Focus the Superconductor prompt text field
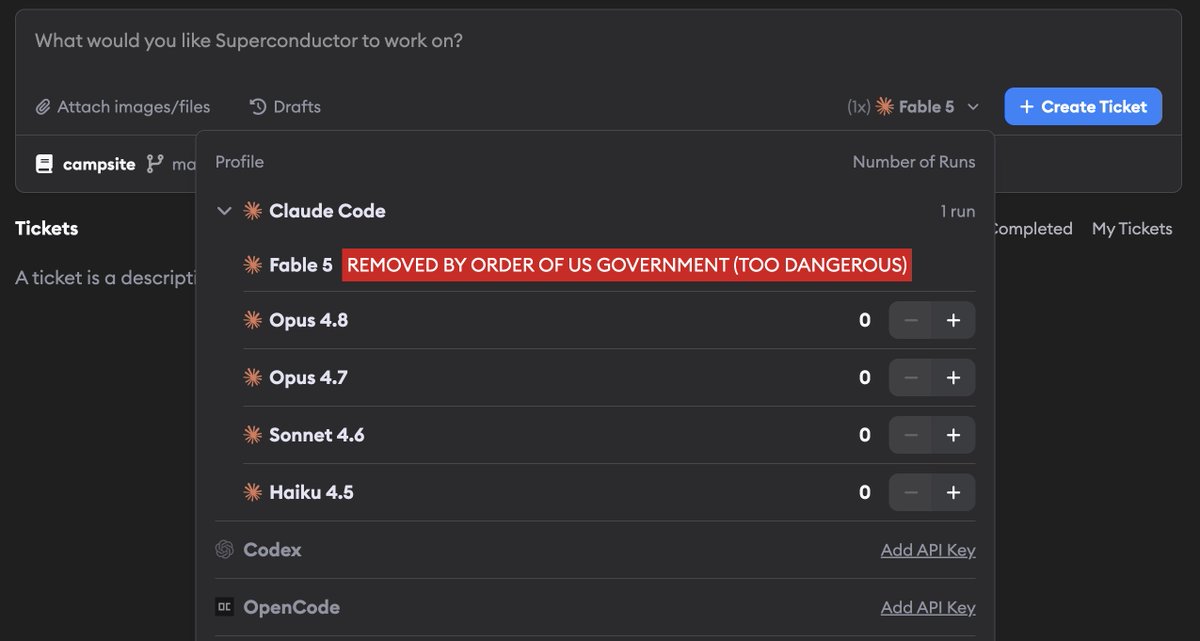The width and height of the screenshot is (1200, 641). click(598, 42)
